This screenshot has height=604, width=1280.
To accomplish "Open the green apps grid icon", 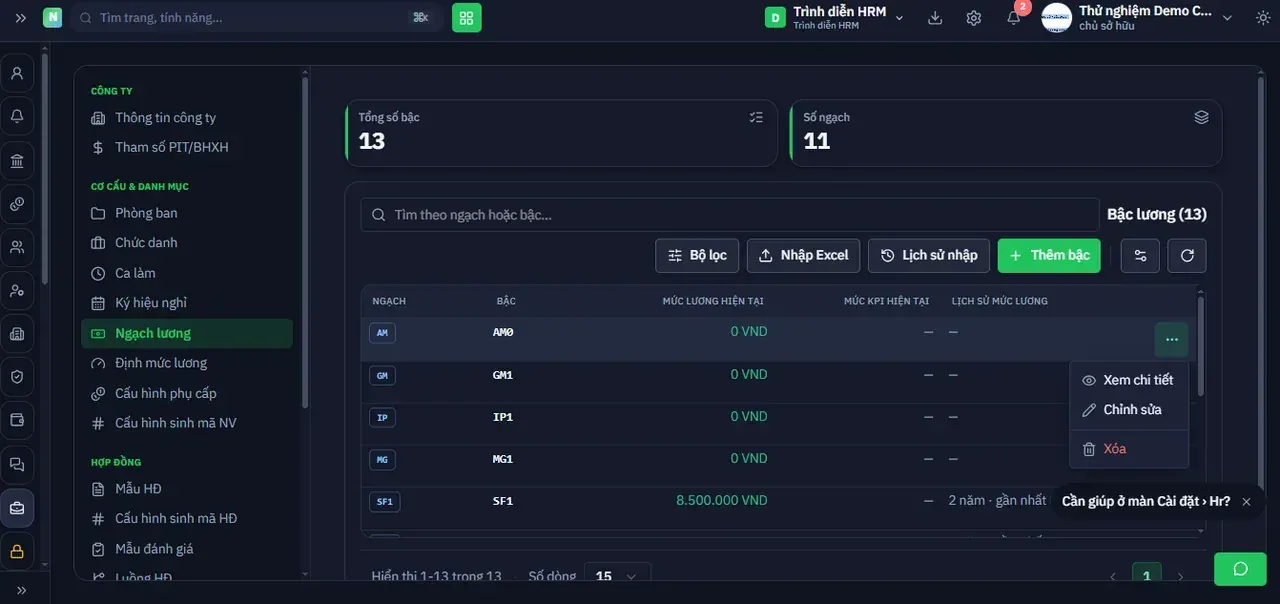I will pos(466,18).
